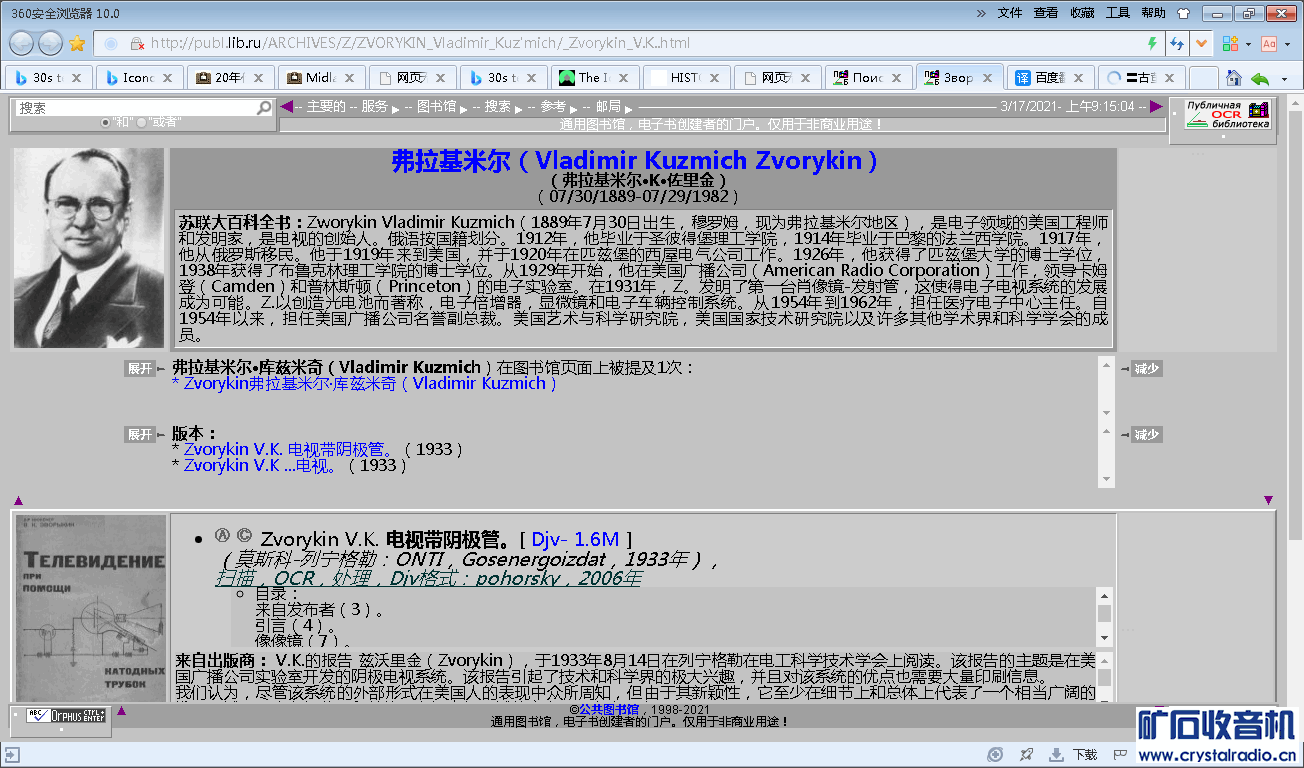Download the Djv- 1.6M file link
This screenshot has width=1304, height=768.
[575, 539]
